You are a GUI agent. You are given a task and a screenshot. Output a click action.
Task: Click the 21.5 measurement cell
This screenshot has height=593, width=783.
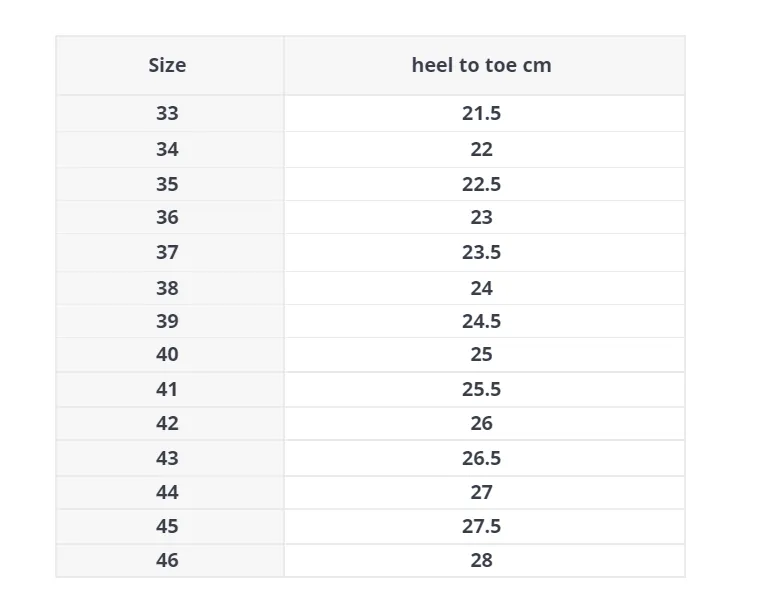pos(481,113)
